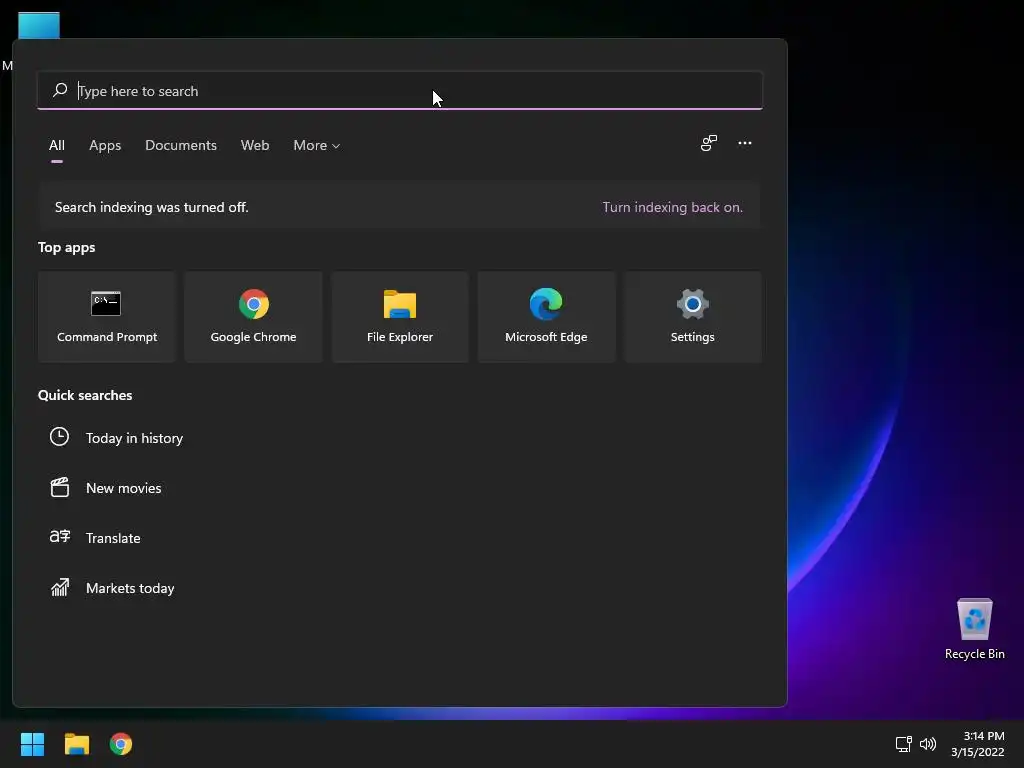Screen dimensions: 1024x768
Task: Select the Recycle Bin desktop icon
Action: 974,629
